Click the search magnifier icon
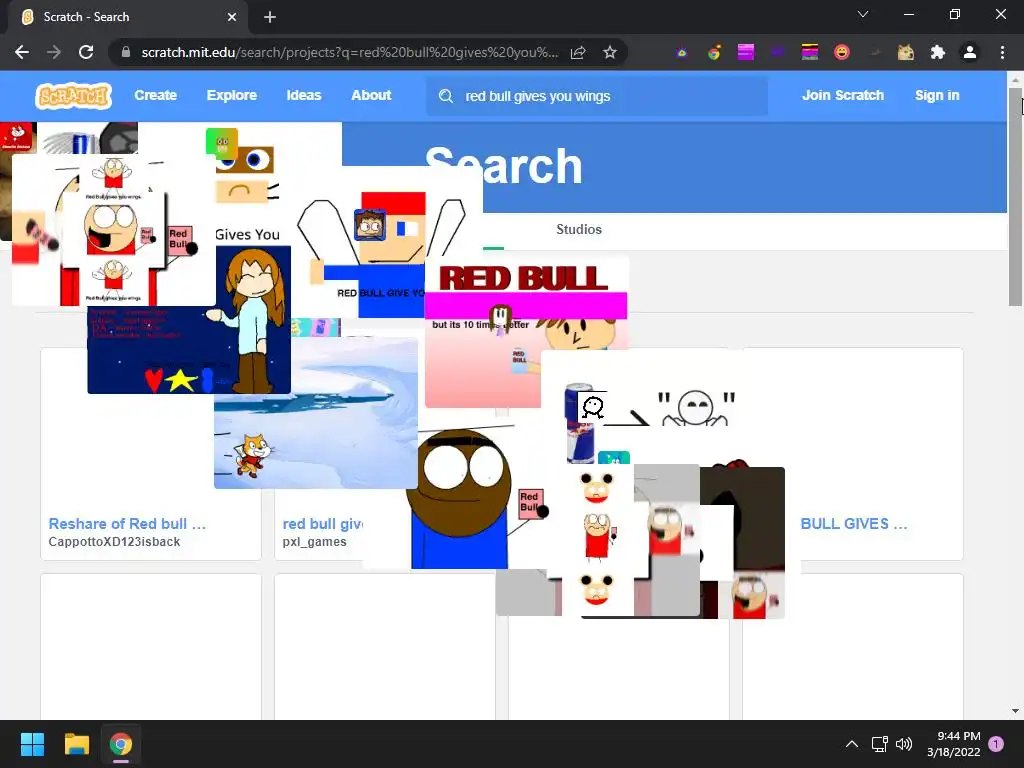This screenshot has height=768, width=1024. pyautogui.click(x=445, y=96)
